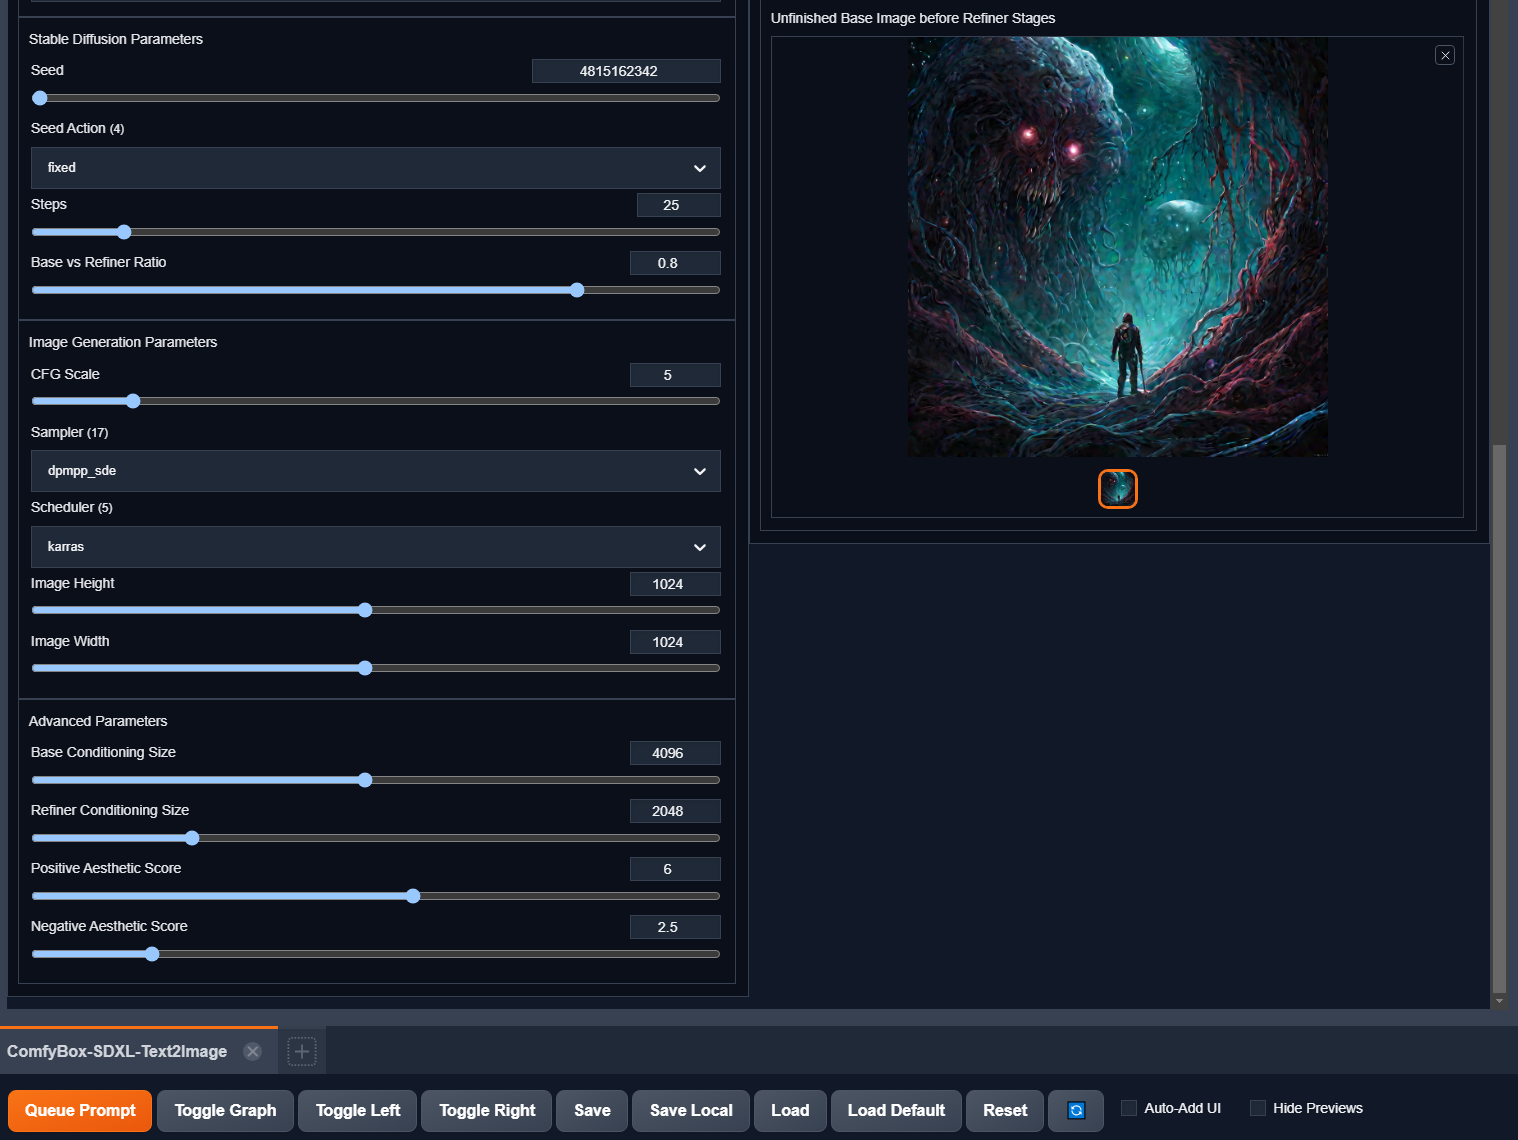Adjust the Image Width slider

(376, 668)
